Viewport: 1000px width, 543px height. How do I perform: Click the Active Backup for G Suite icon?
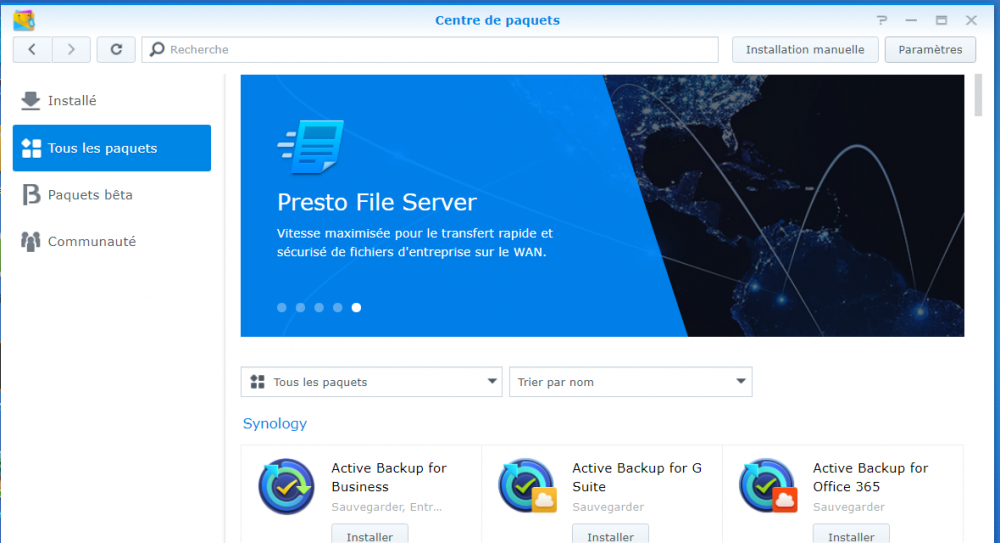point(527,486)
